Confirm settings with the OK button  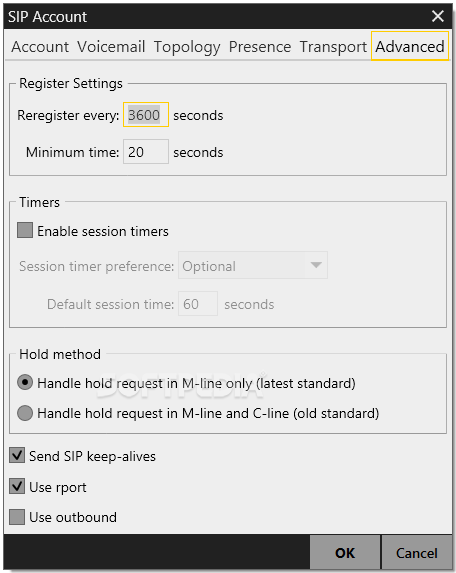point(345,553)
